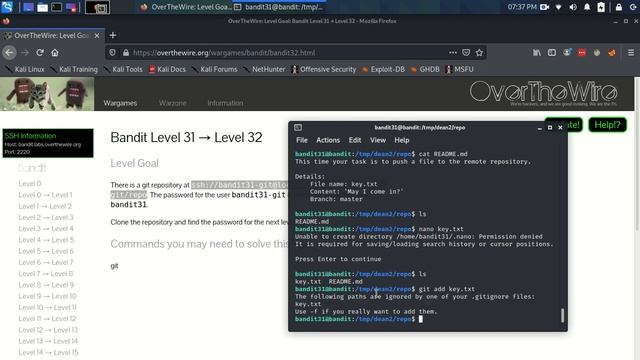Open Kali Training bookmark
This screenshot has height=360, width=640.
coord(74,69)
